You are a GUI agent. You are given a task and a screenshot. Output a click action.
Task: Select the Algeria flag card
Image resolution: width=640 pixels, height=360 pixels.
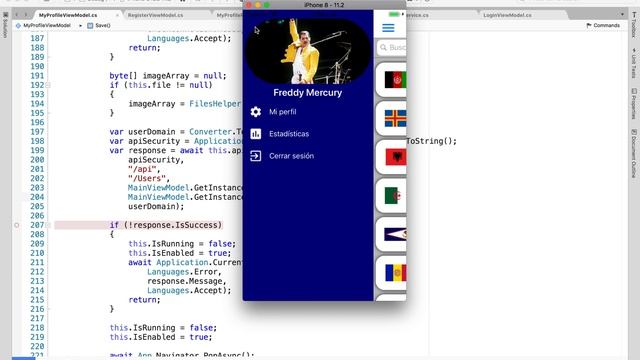391,196
